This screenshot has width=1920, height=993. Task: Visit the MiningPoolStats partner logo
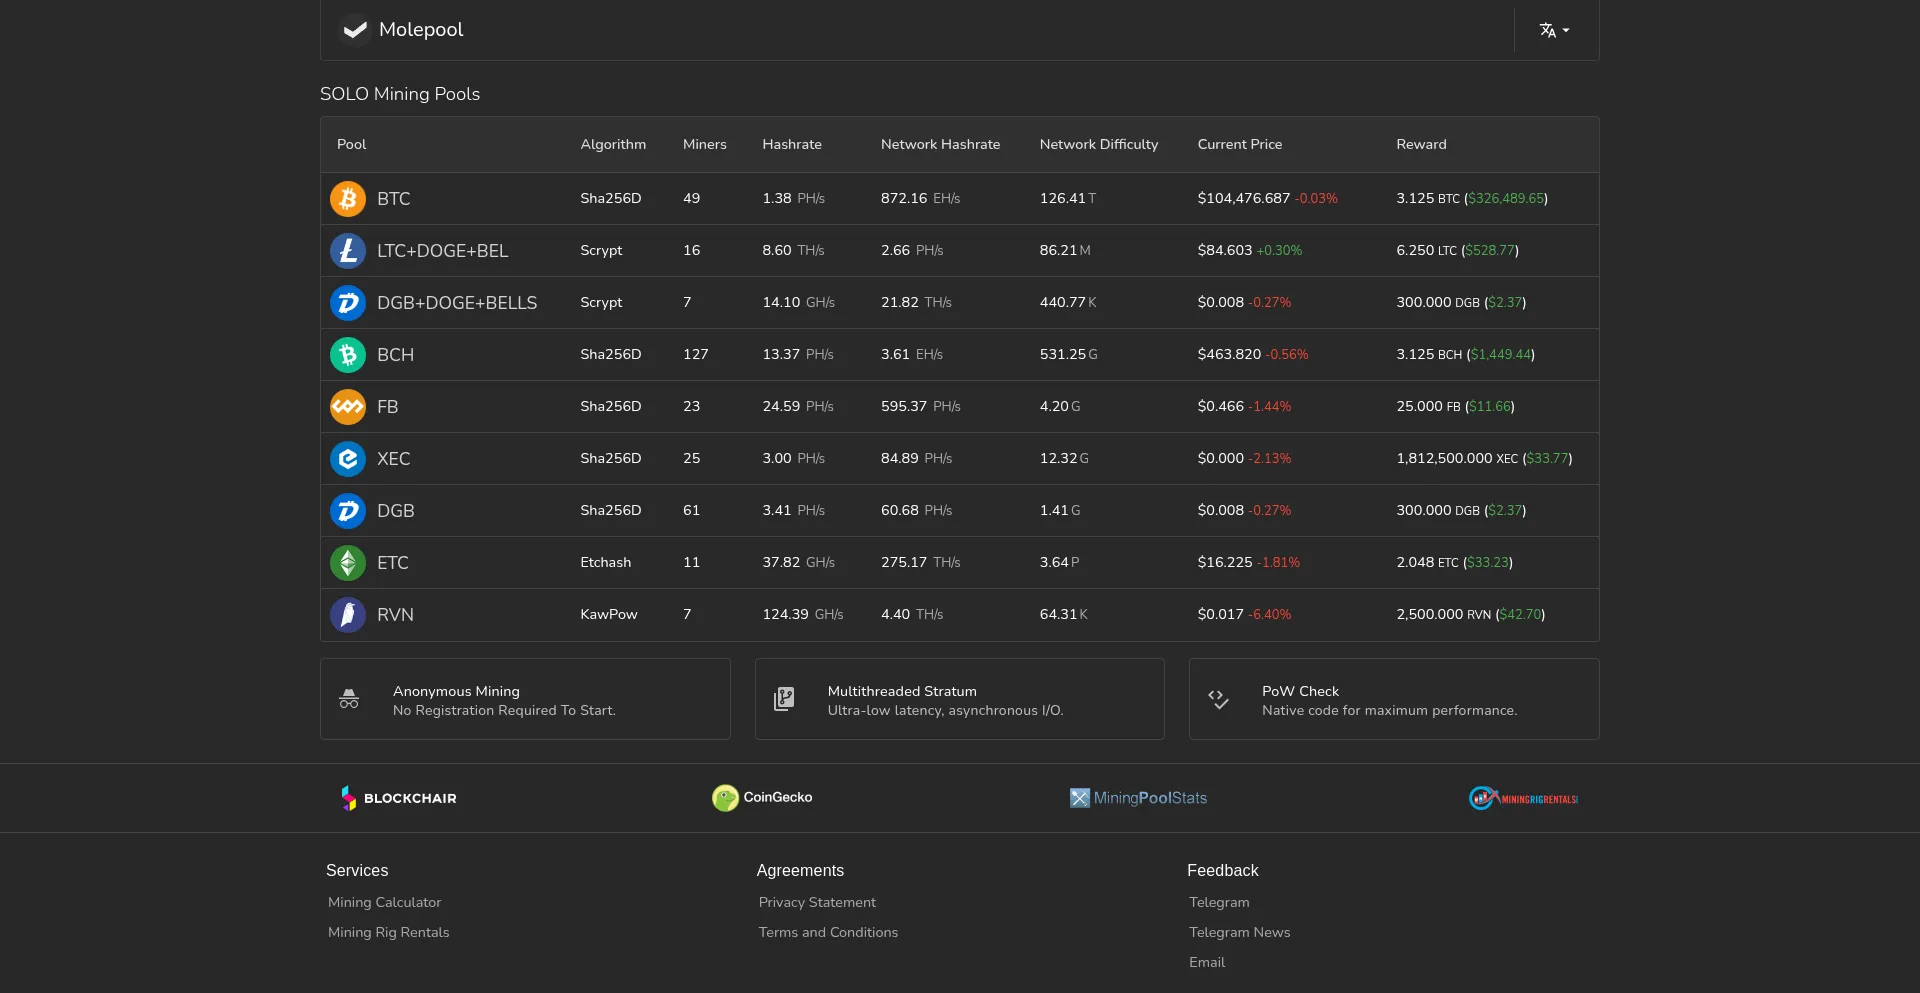tap(1138, 798)
